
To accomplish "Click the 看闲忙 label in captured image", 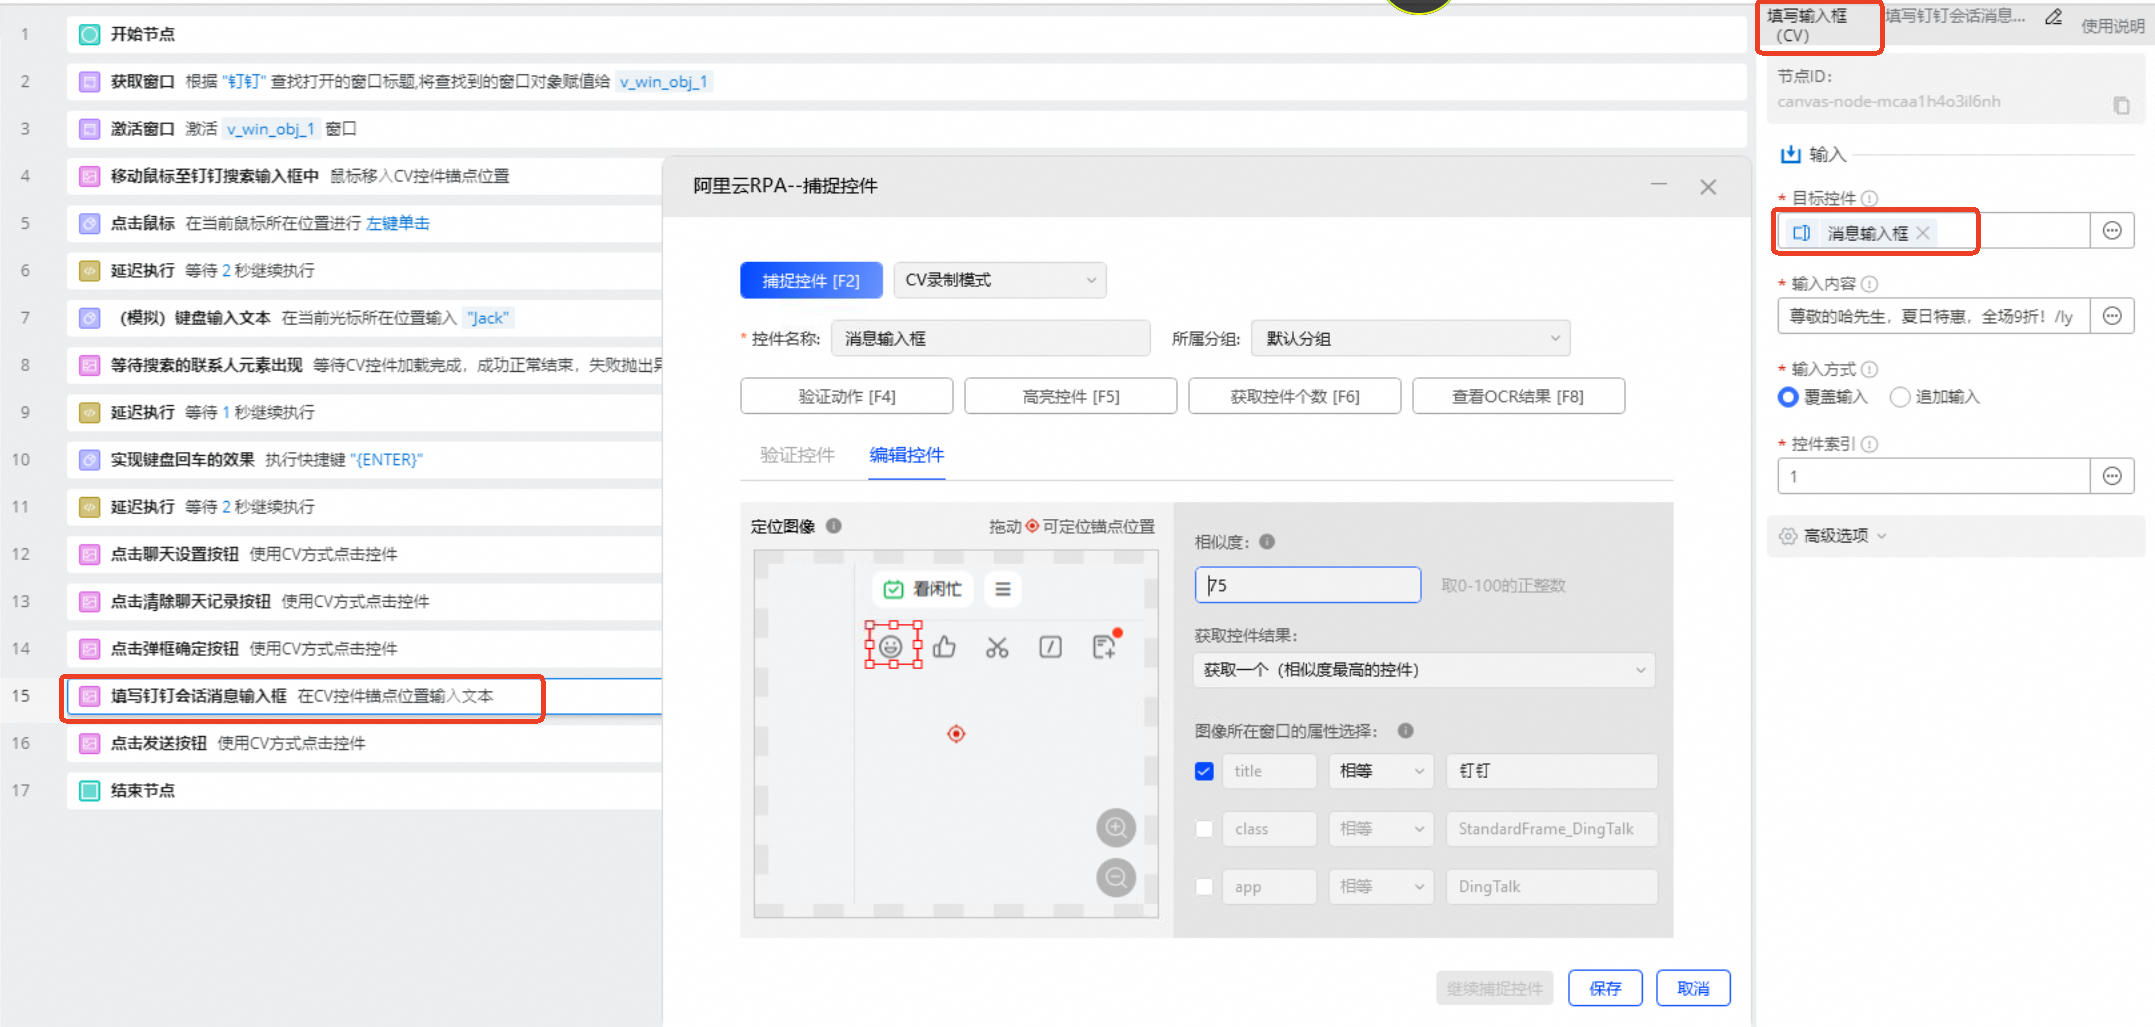I will 937,589.
